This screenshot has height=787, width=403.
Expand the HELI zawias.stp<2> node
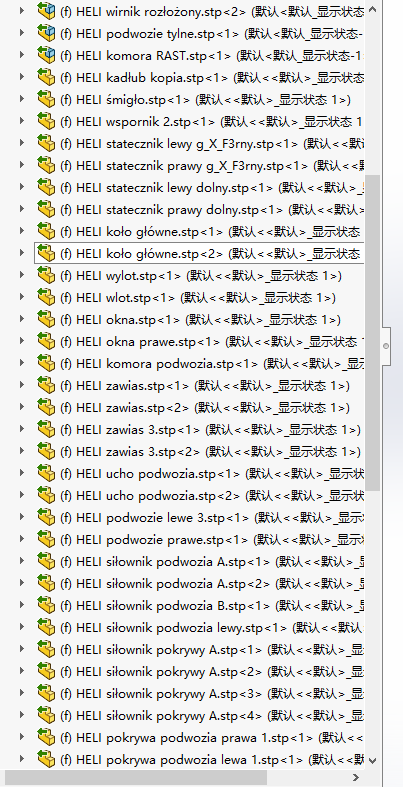point(22,407)
